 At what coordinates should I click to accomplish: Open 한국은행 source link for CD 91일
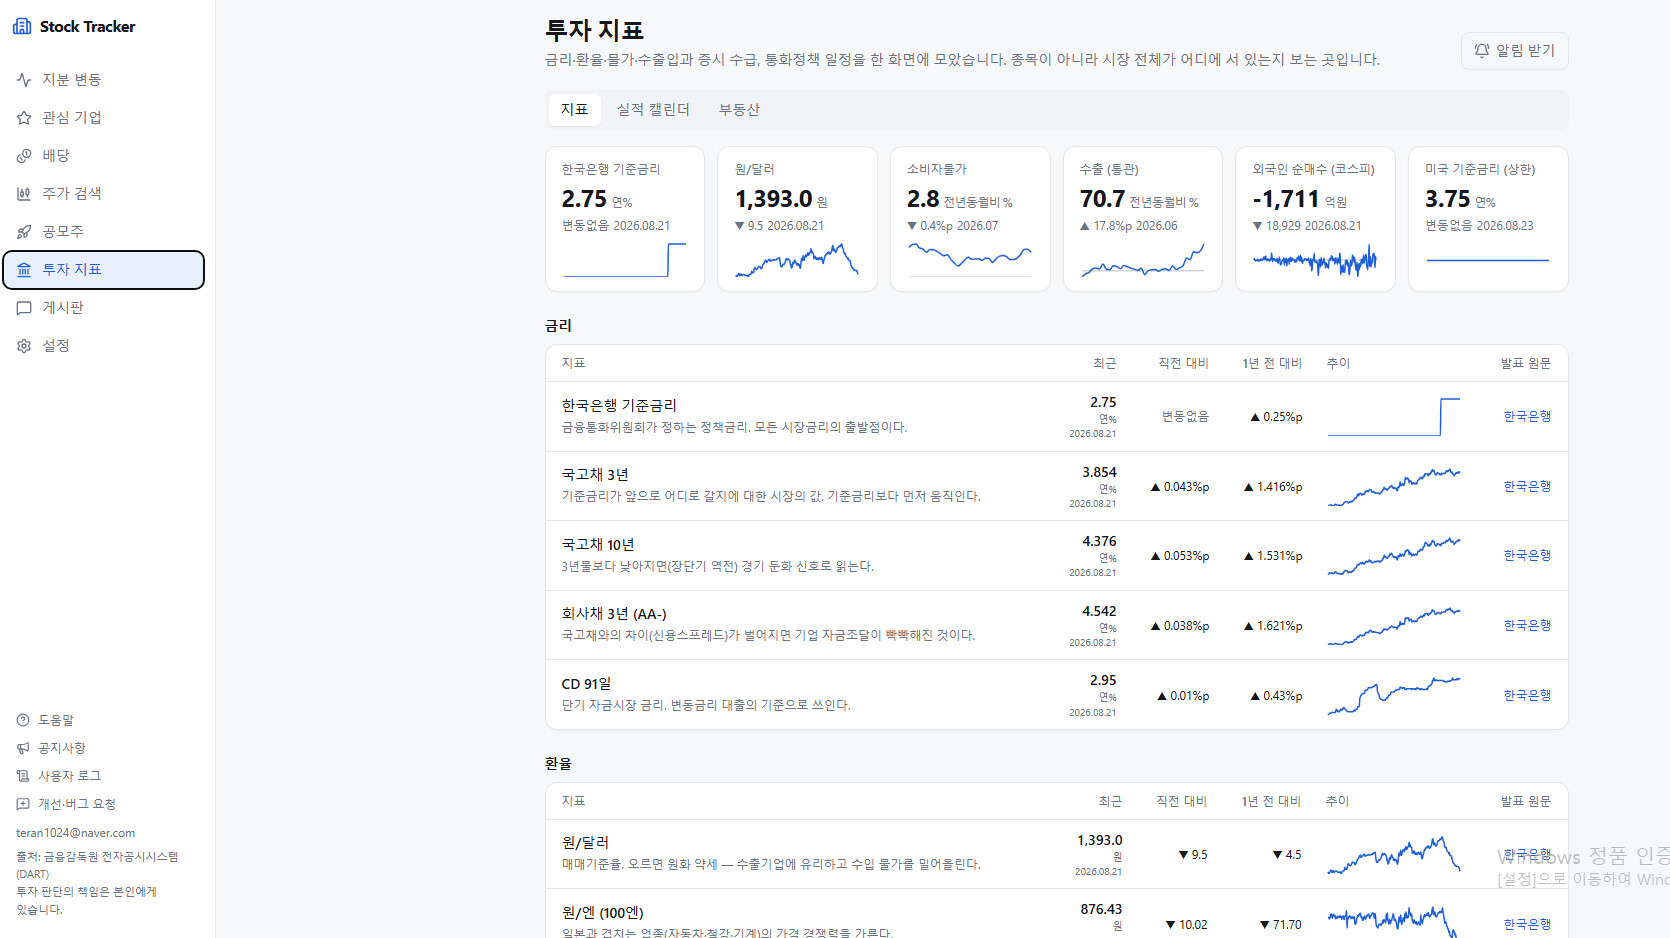point(1527,695)
